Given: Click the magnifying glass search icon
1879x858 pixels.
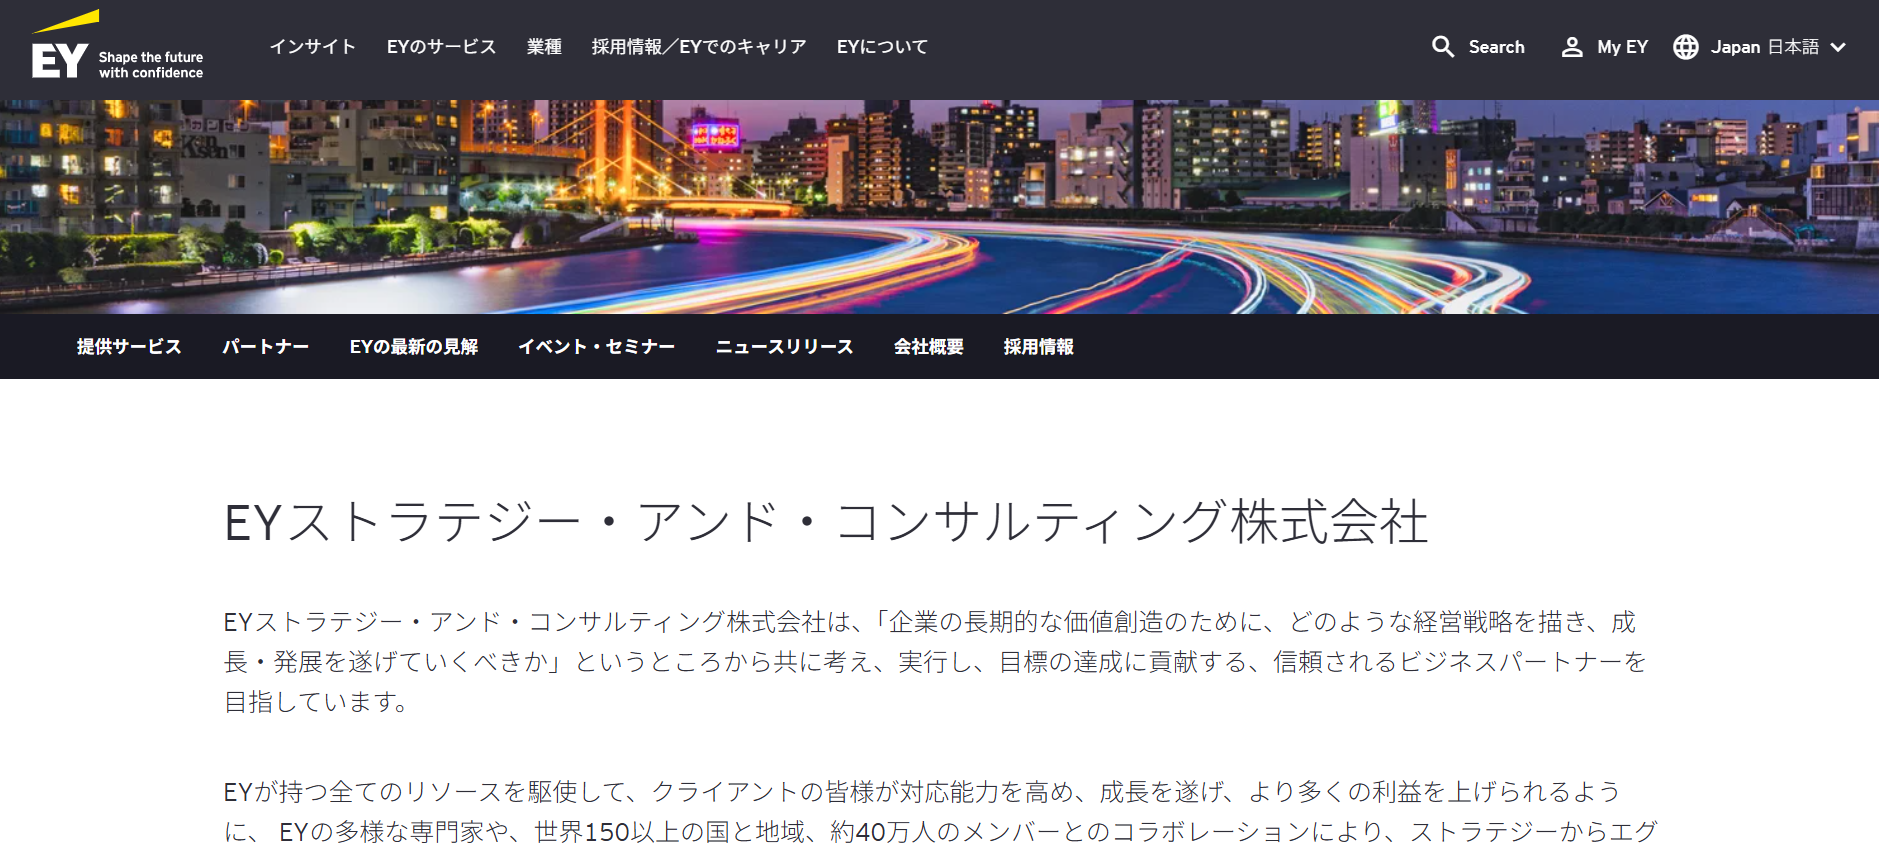Looking at the screenshot, I should coord(1442,47).
